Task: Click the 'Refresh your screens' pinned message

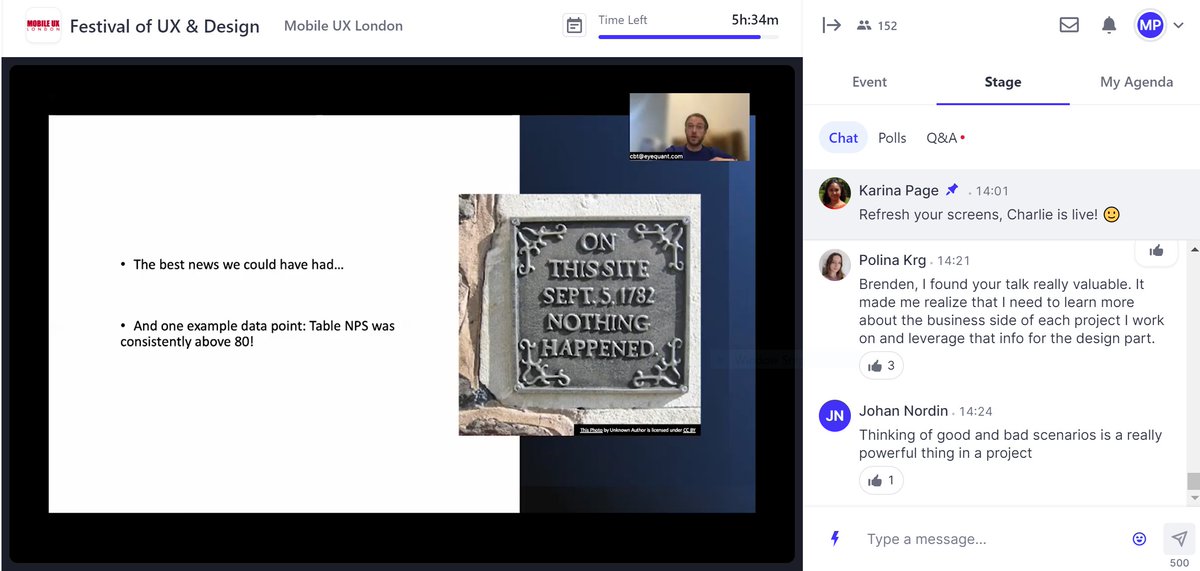Action: point(989,214)
